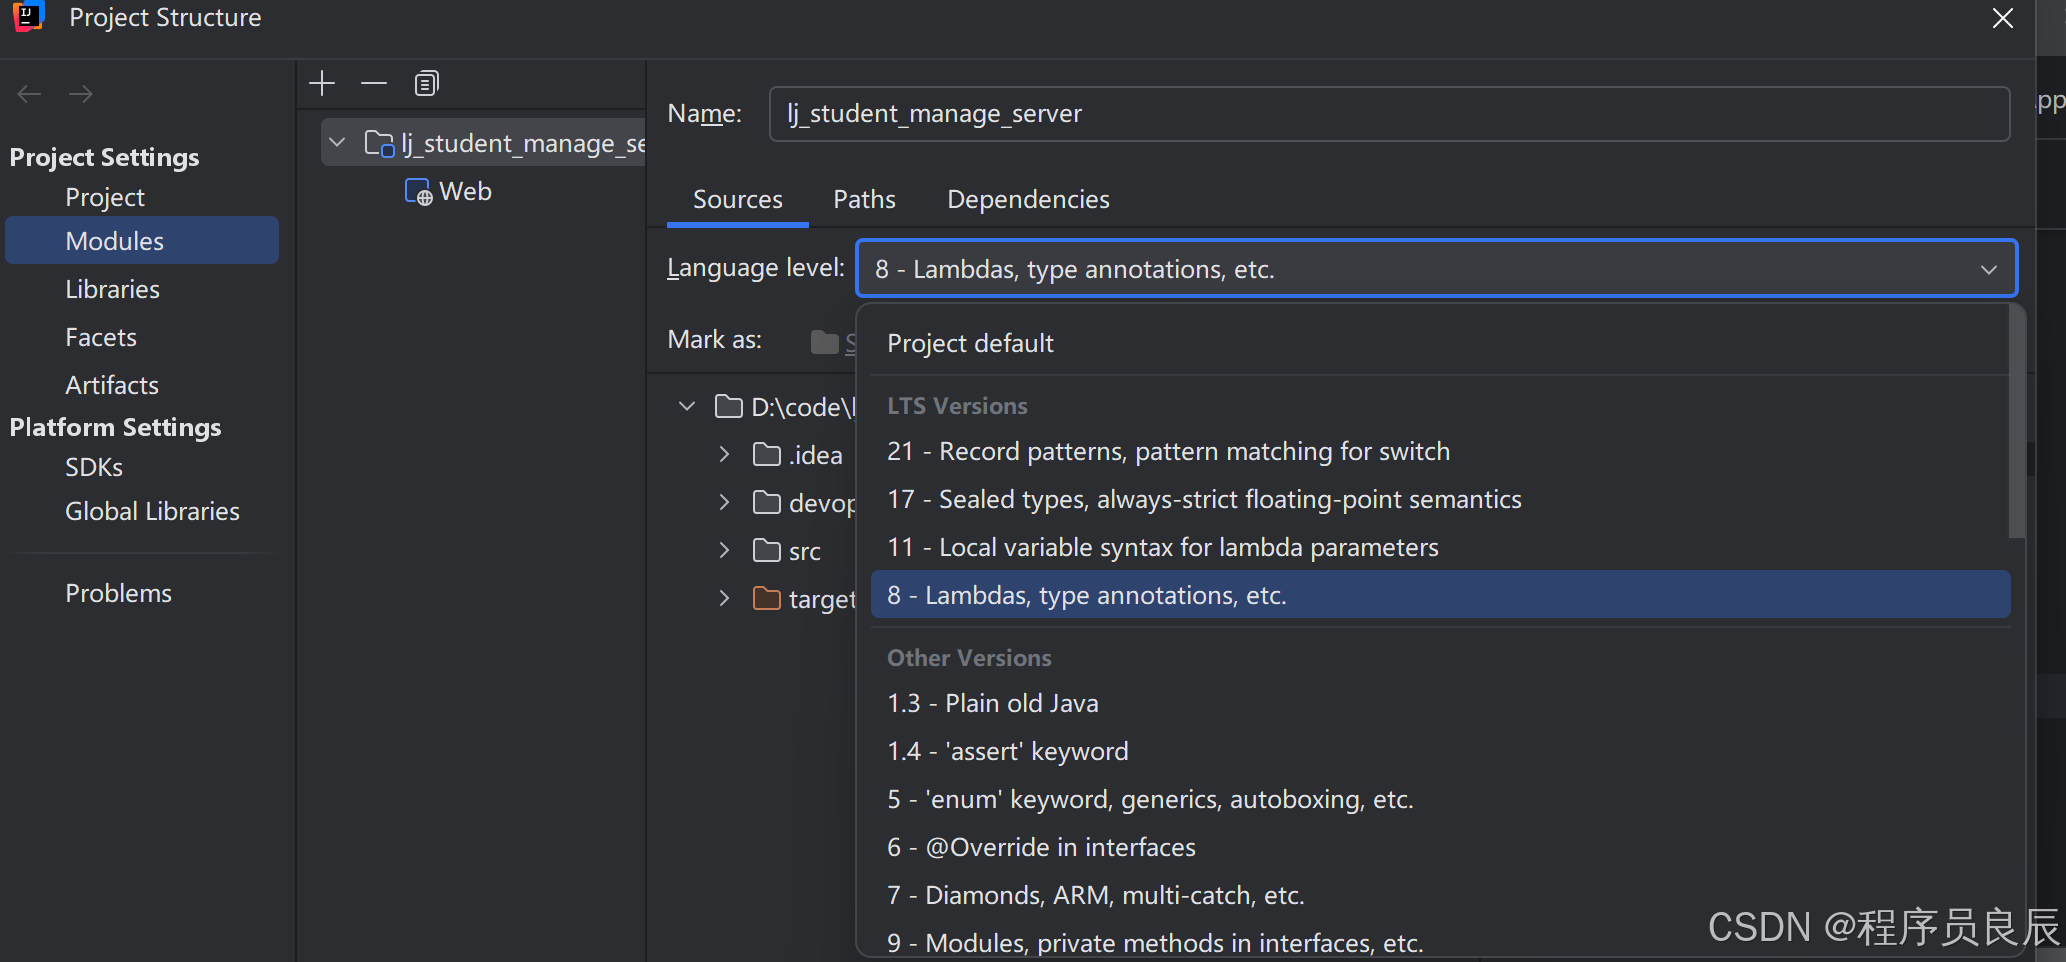The height and width of the screenshot is (962, 2066).
Task: Switch to the Paths tab
Action: coord(864,200)
